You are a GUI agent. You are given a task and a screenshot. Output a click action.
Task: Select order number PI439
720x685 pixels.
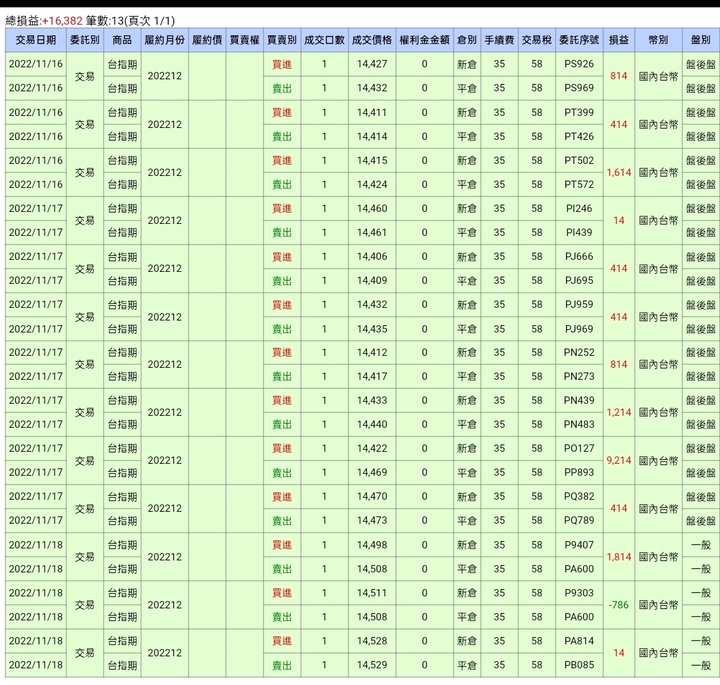pos(579,232)
